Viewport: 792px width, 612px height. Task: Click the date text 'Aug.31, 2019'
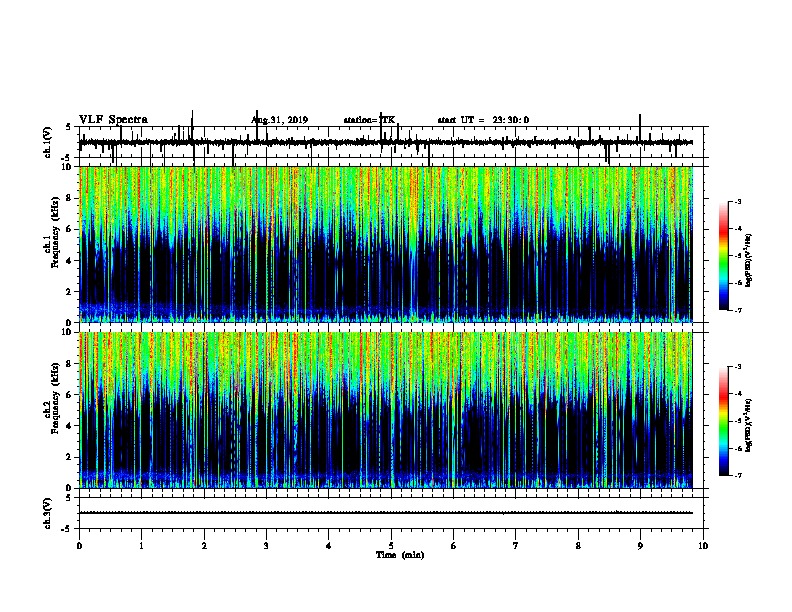click(279, 120)
